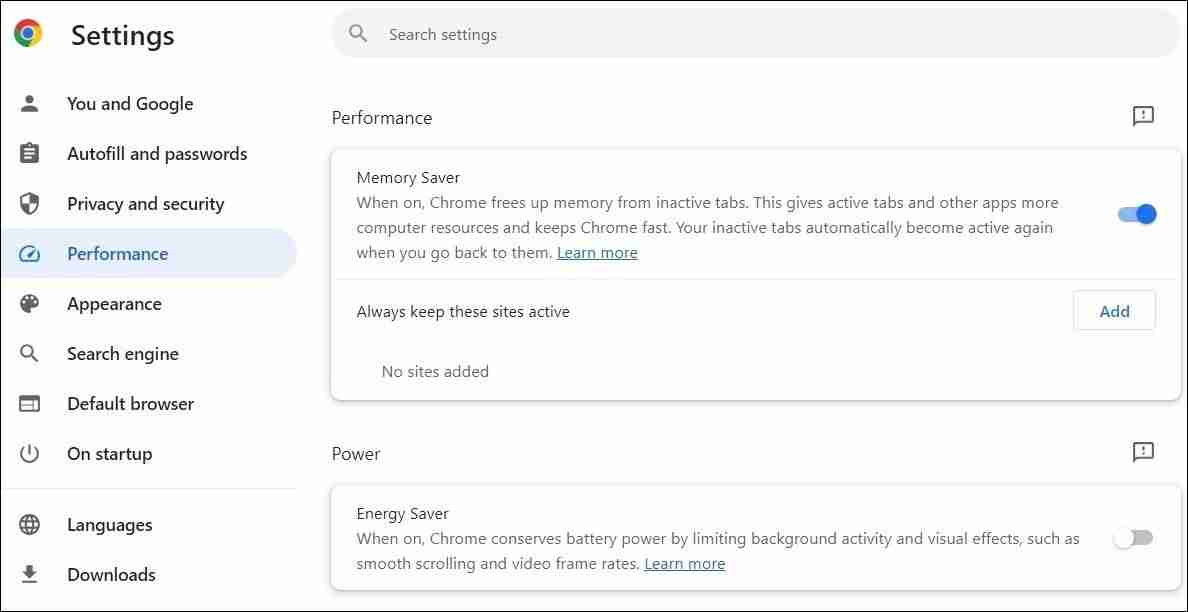Open the Appearance settings page
1188x612 pixels.
(x=114, y=303)
